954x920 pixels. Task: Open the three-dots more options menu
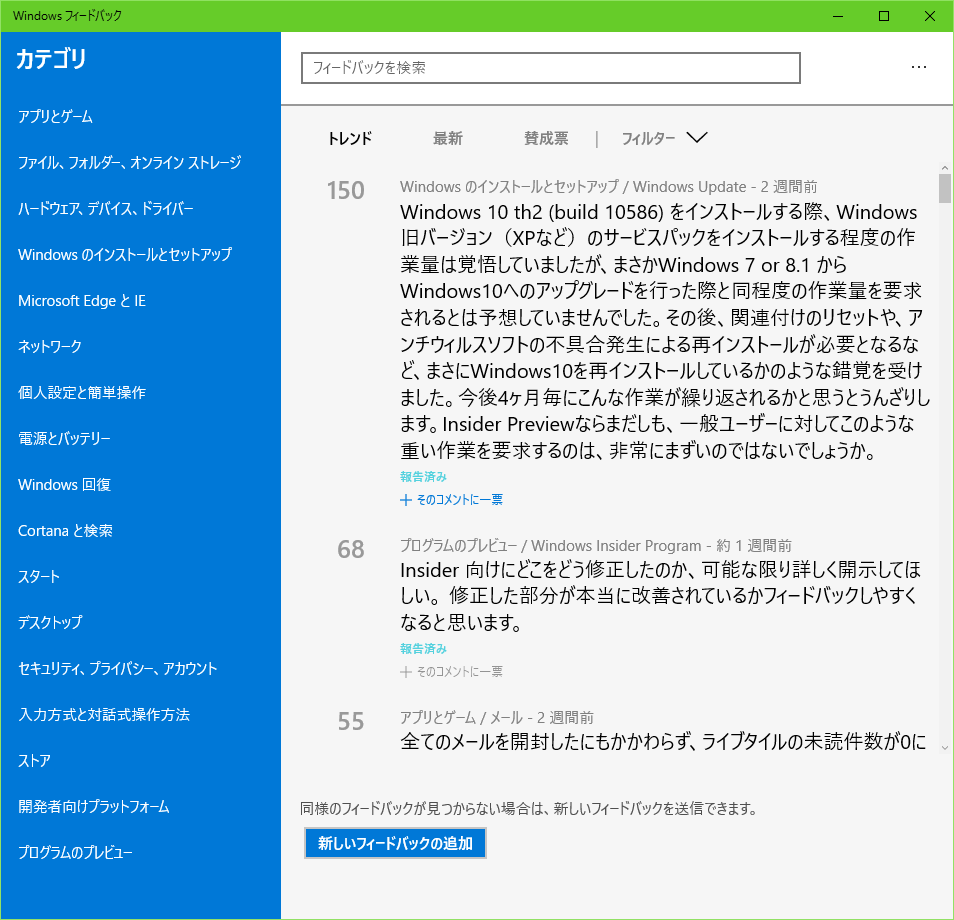[919, 67]
